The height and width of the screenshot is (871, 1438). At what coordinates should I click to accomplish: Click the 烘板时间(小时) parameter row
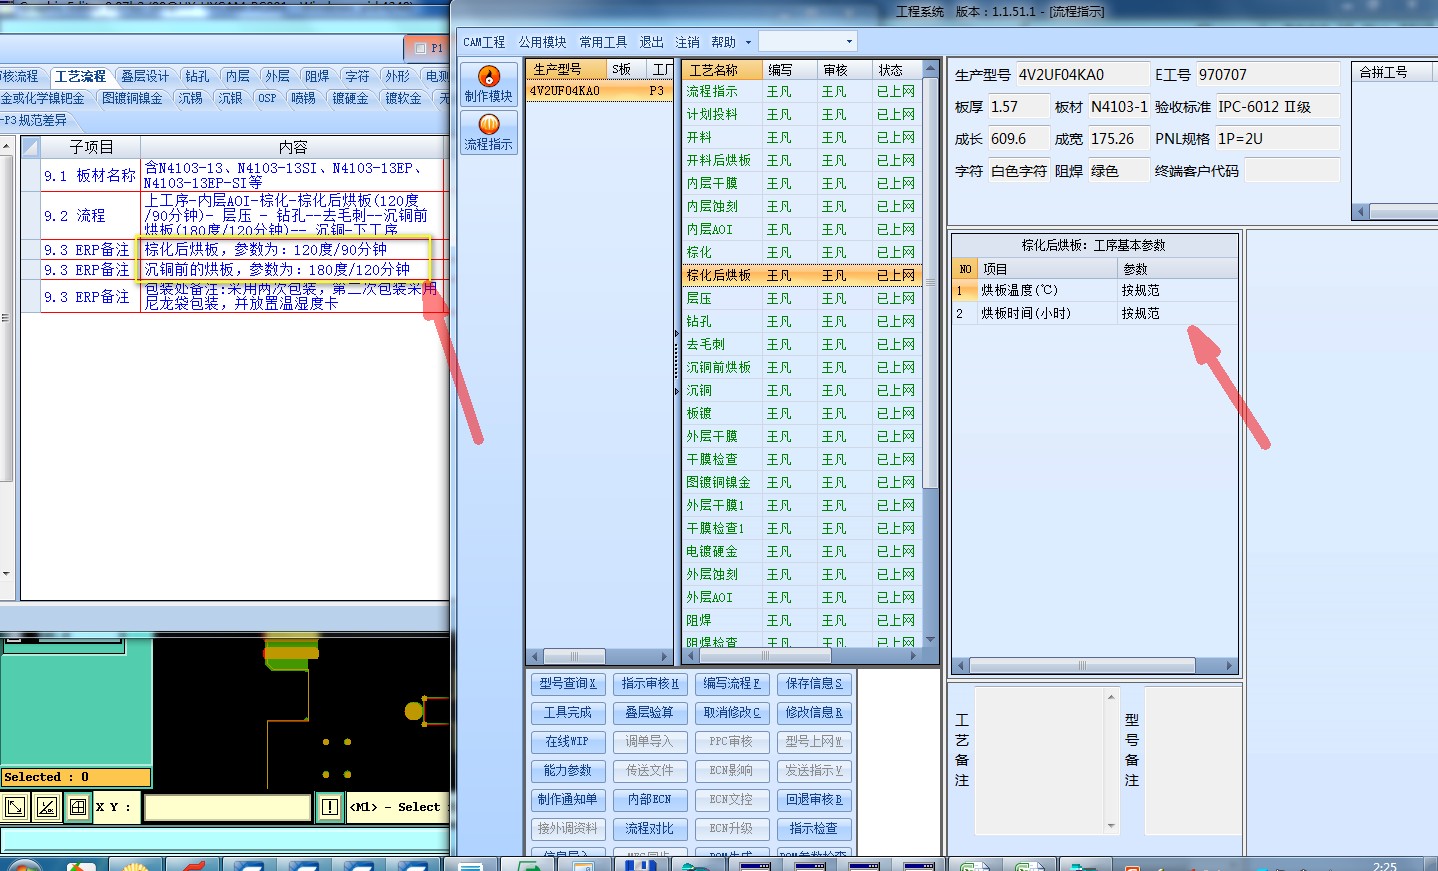1094,313
